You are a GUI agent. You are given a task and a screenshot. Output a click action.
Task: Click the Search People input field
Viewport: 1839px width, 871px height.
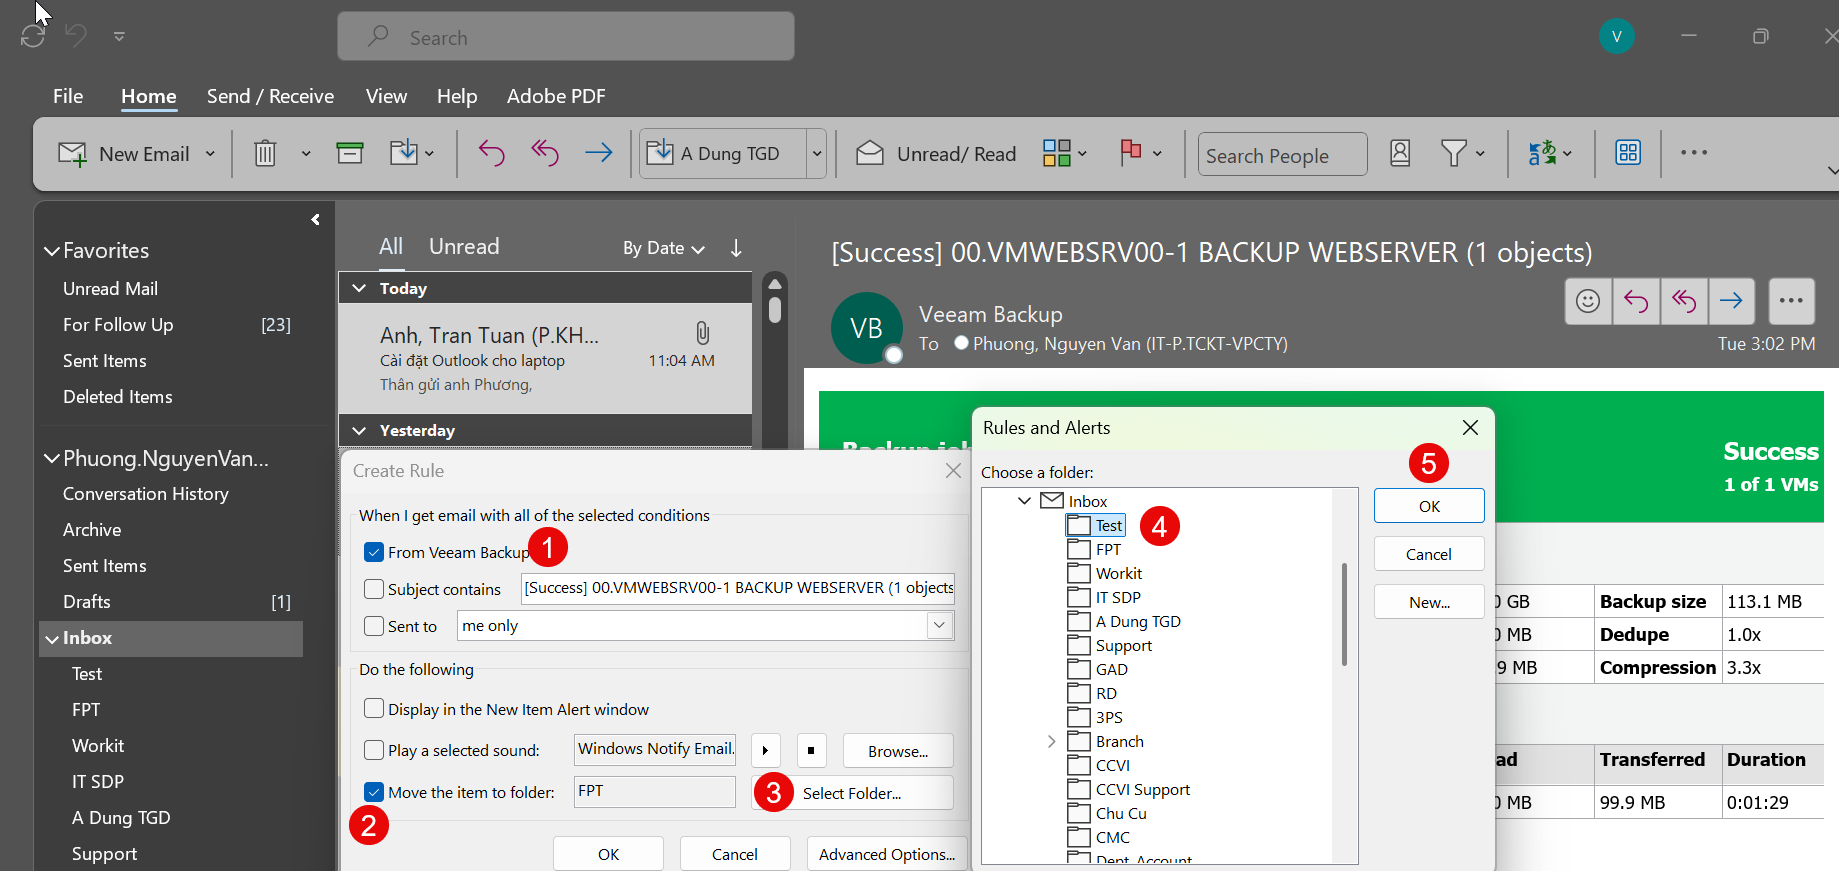tap(1282, 155)
